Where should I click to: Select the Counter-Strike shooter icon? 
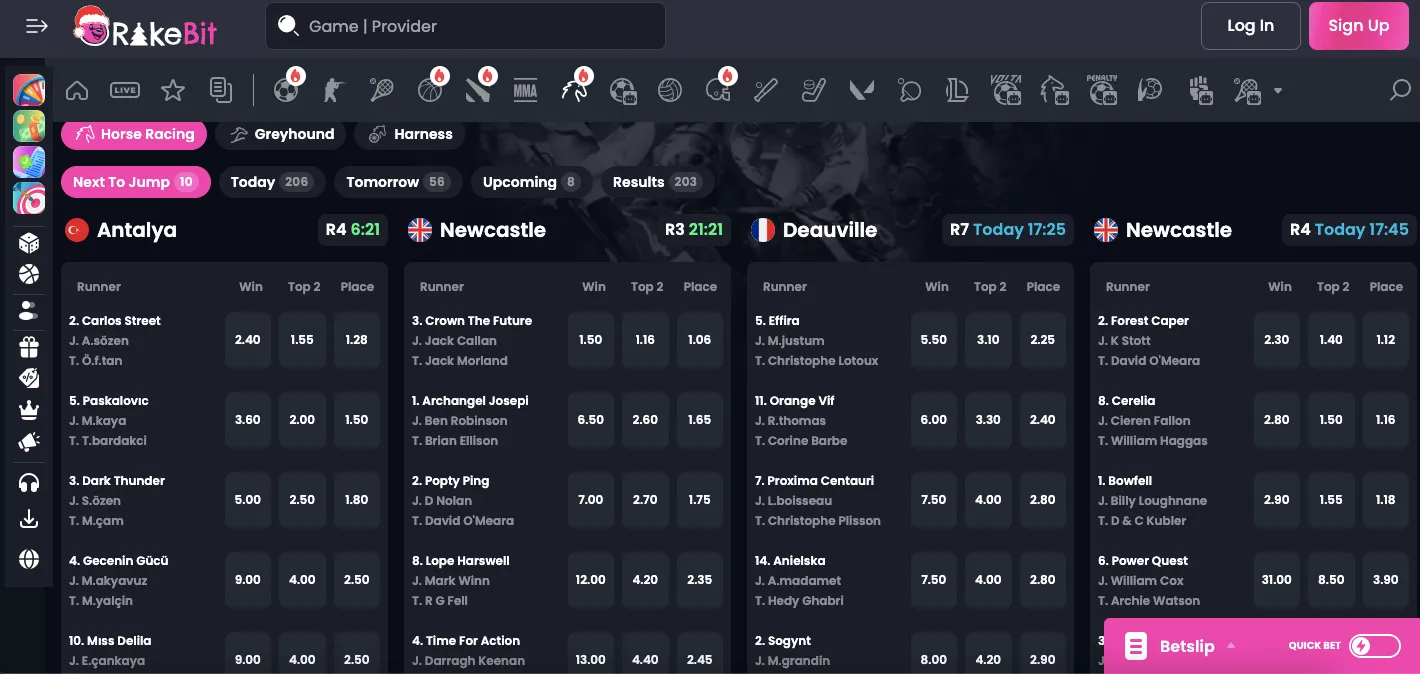pos(333,91)
